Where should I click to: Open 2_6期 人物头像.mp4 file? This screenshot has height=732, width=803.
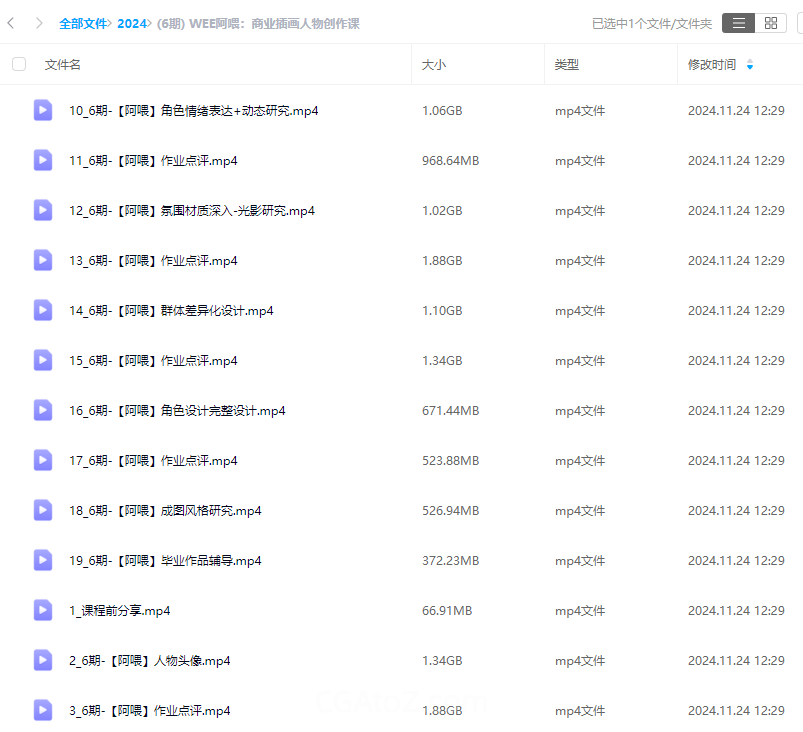(150, 661)
